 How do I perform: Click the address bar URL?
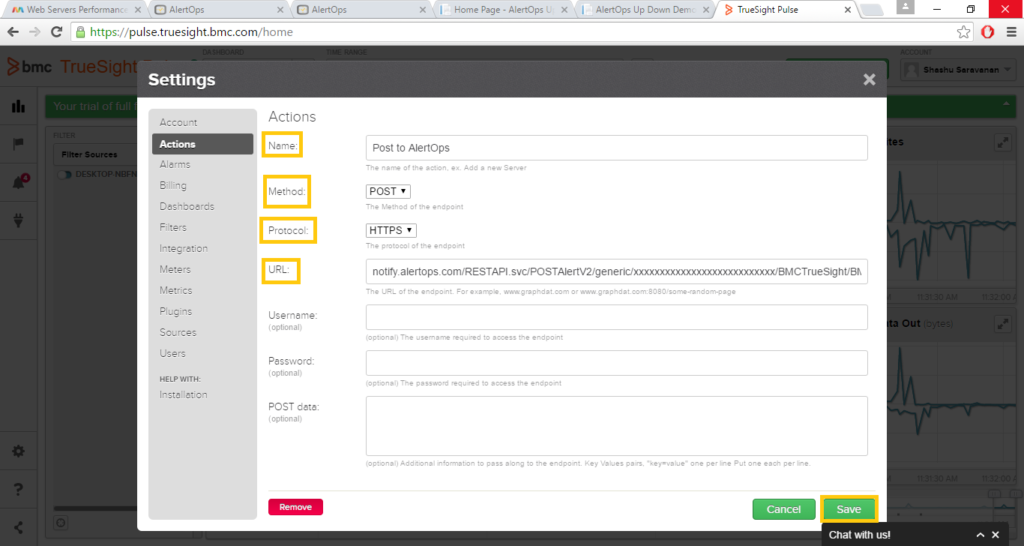point(191,32)
